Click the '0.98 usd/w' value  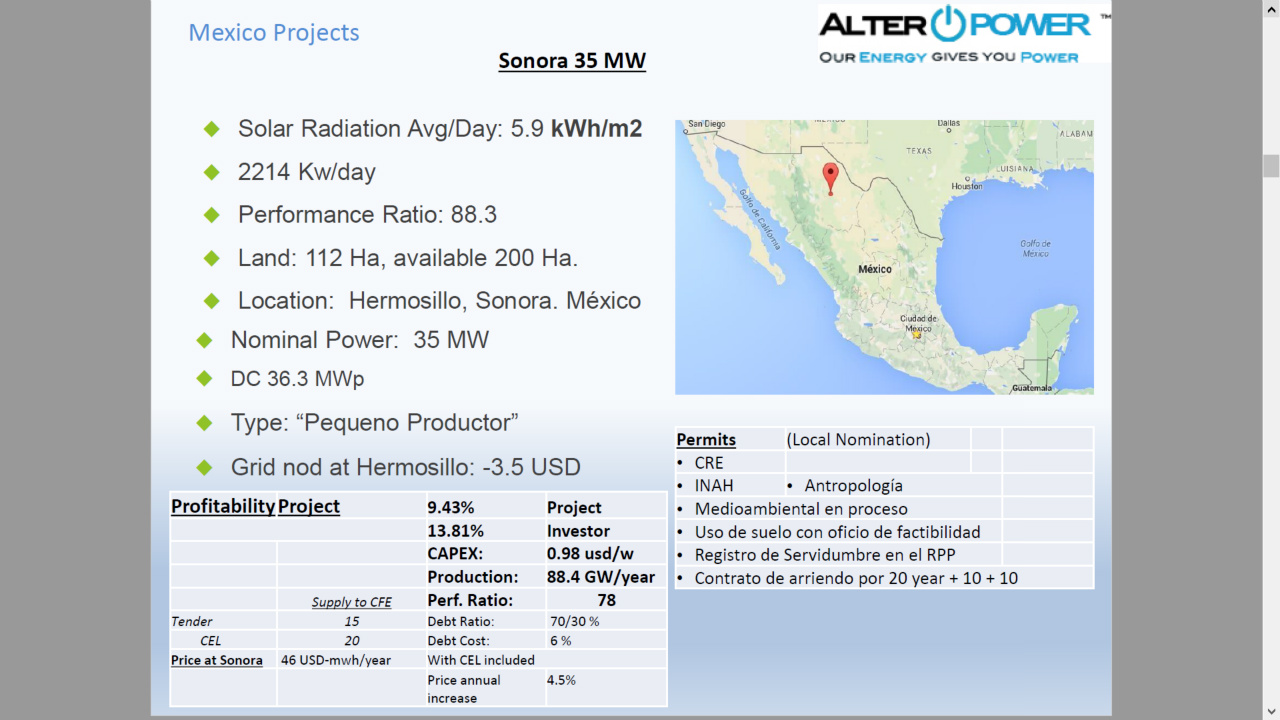(x=590, y=553)
